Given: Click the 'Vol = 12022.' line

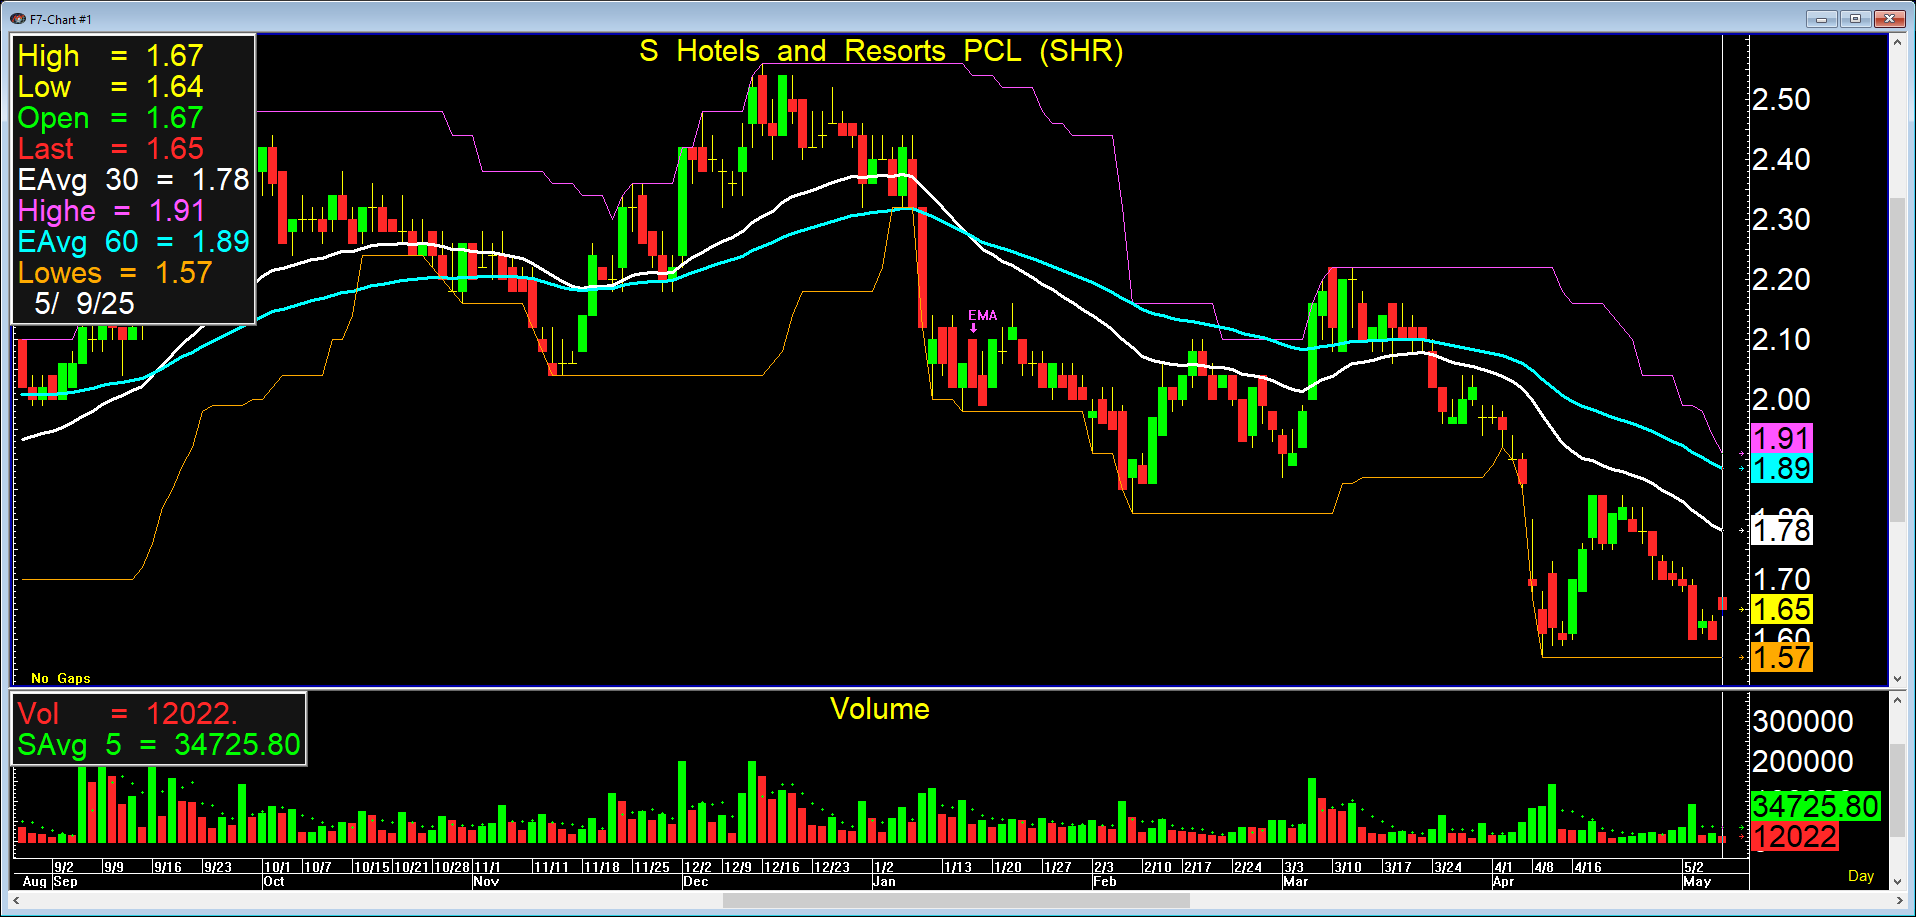Looking at the screenshot, I should (x=128, y=713).
